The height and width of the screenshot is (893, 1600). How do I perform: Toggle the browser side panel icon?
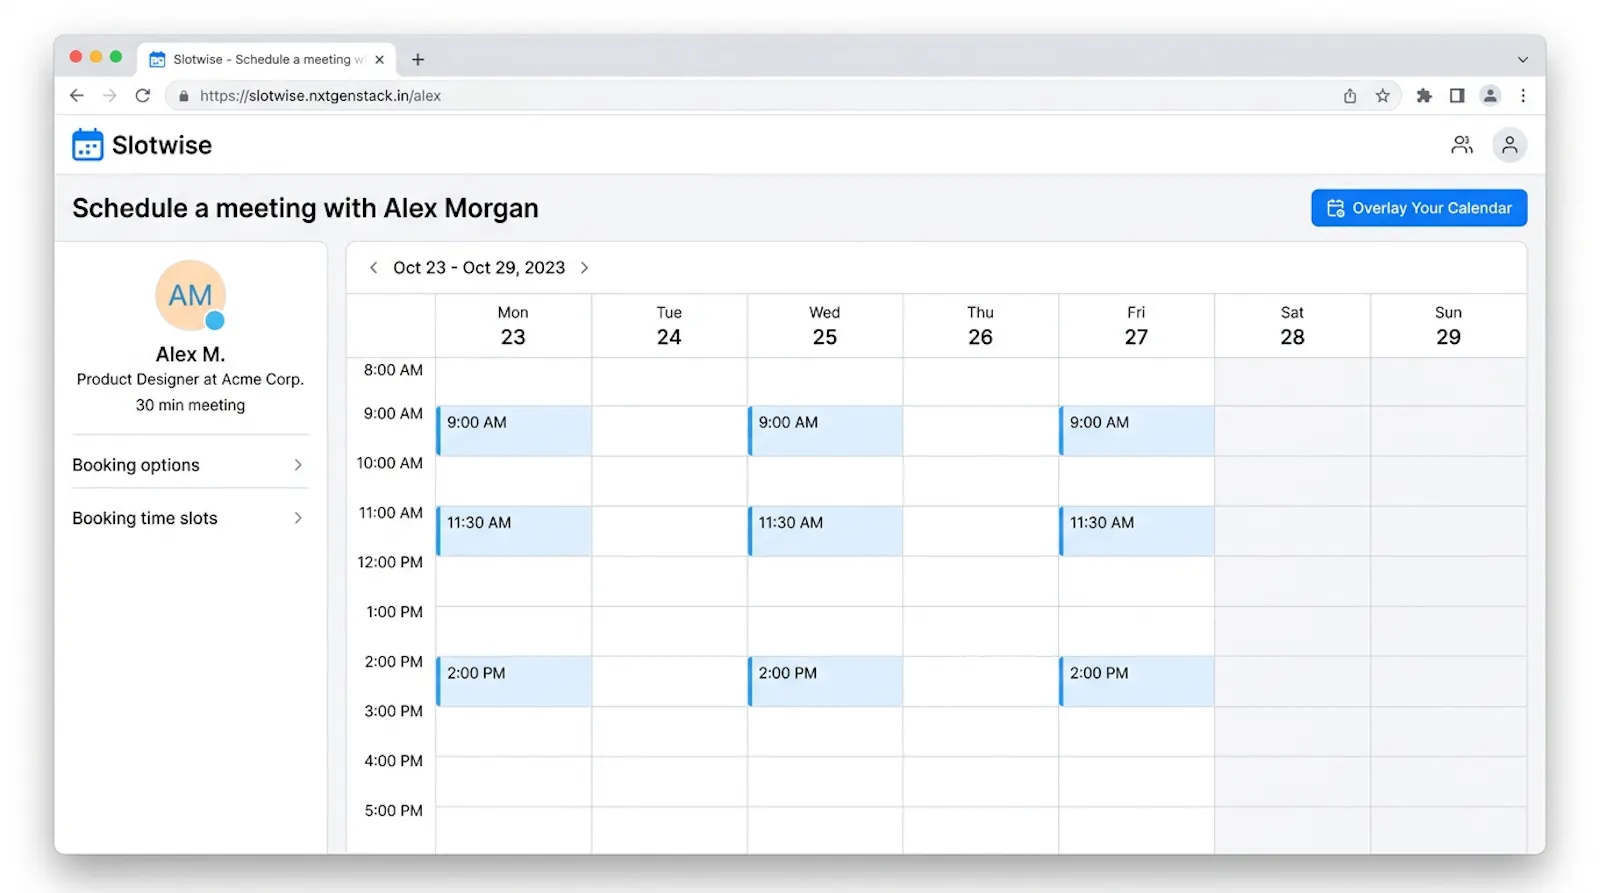pyautogui.click(x=1457, y=96)
